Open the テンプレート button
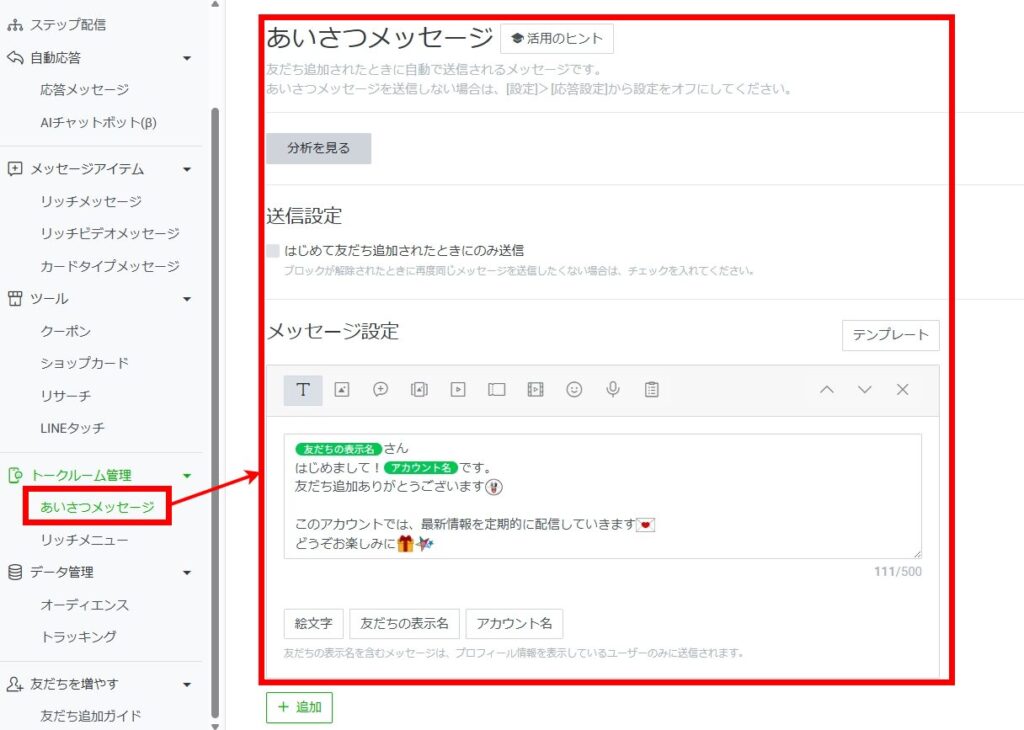The image size is (1024, 730). click(x=890, y=335)
